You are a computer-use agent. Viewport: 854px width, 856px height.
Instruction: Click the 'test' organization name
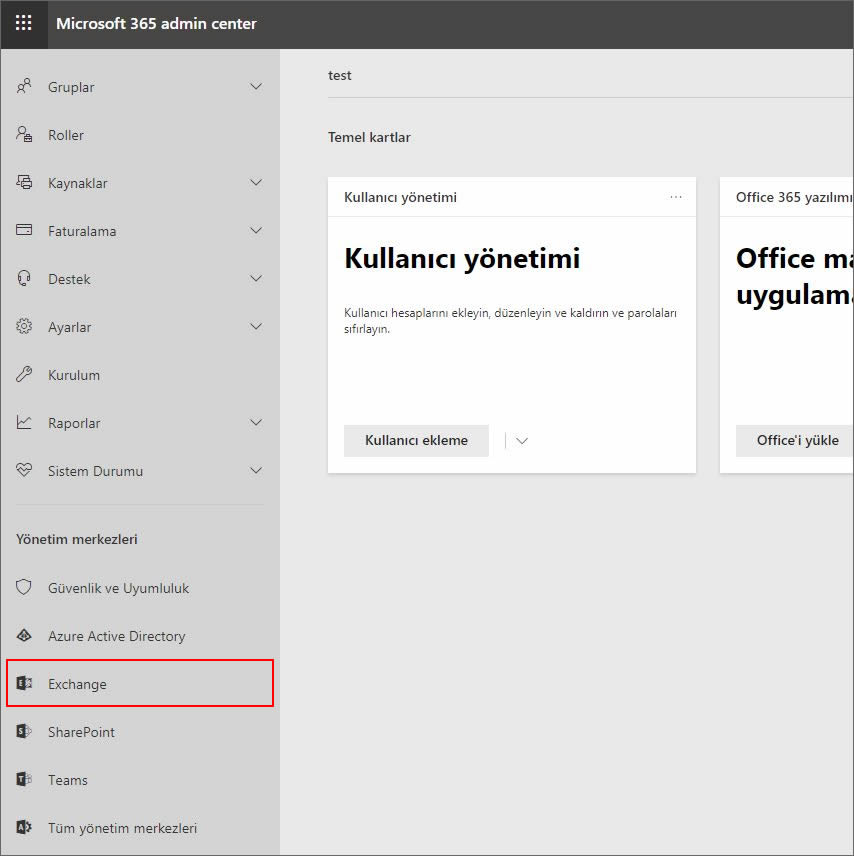coord(340,75)
